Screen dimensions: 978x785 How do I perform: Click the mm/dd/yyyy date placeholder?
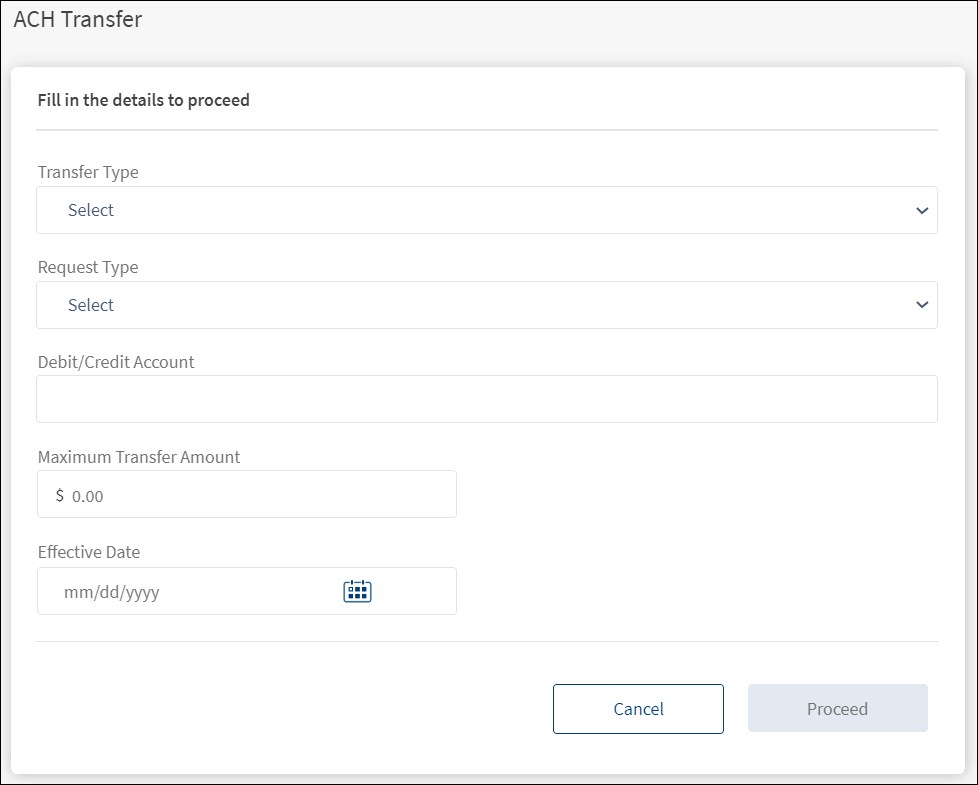(112, 592)
